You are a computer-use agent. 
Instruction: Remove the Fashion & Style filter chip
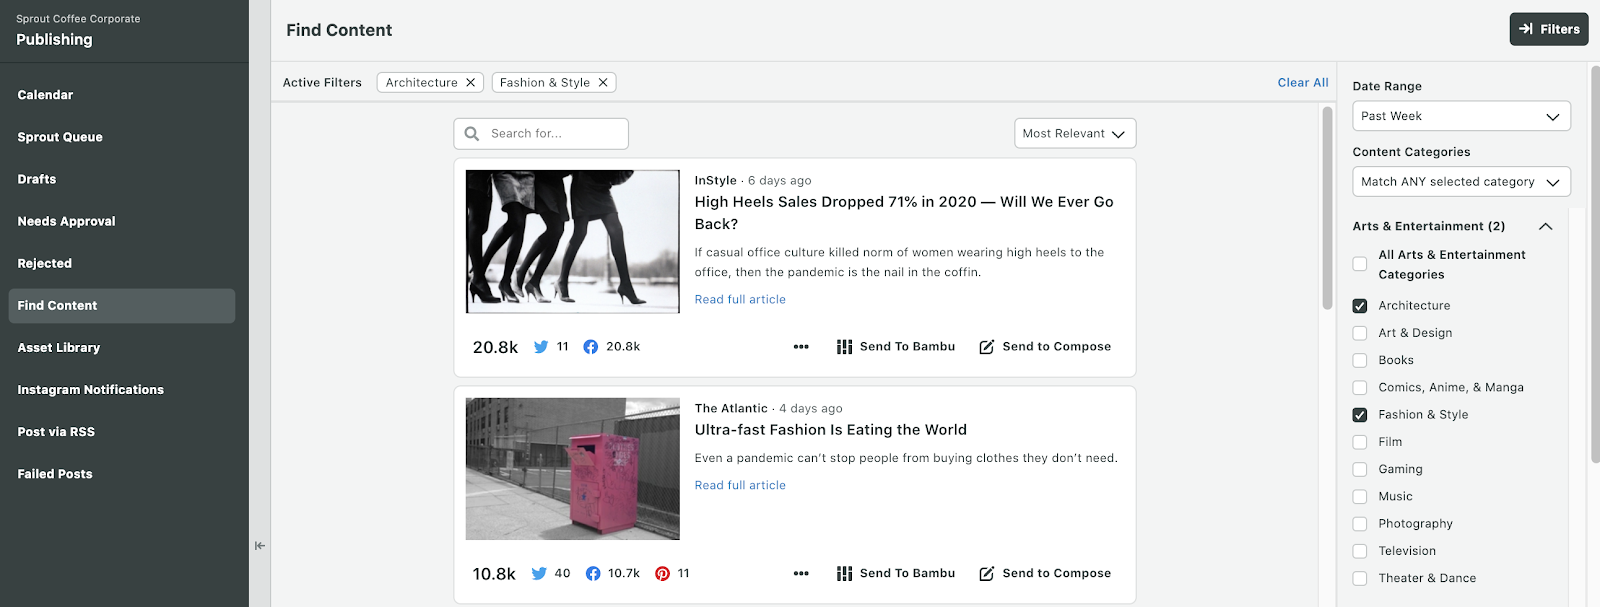(603, 83)
